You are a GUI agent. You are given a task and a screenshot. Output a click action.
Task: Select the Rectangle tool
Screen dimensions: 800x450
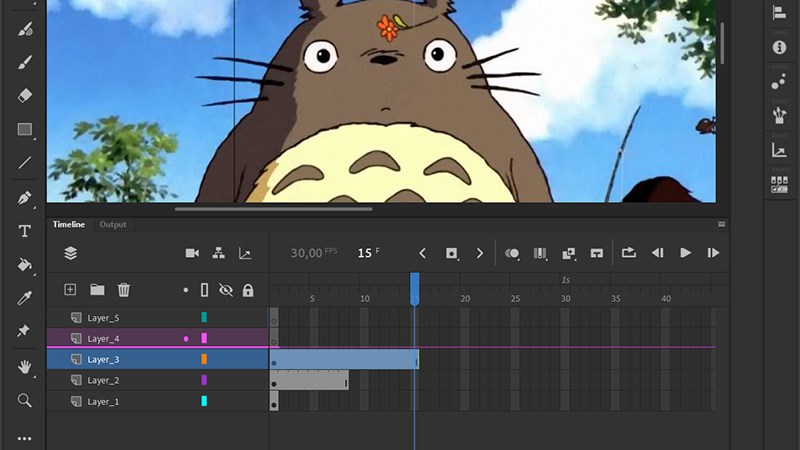[x=24, y=129]
